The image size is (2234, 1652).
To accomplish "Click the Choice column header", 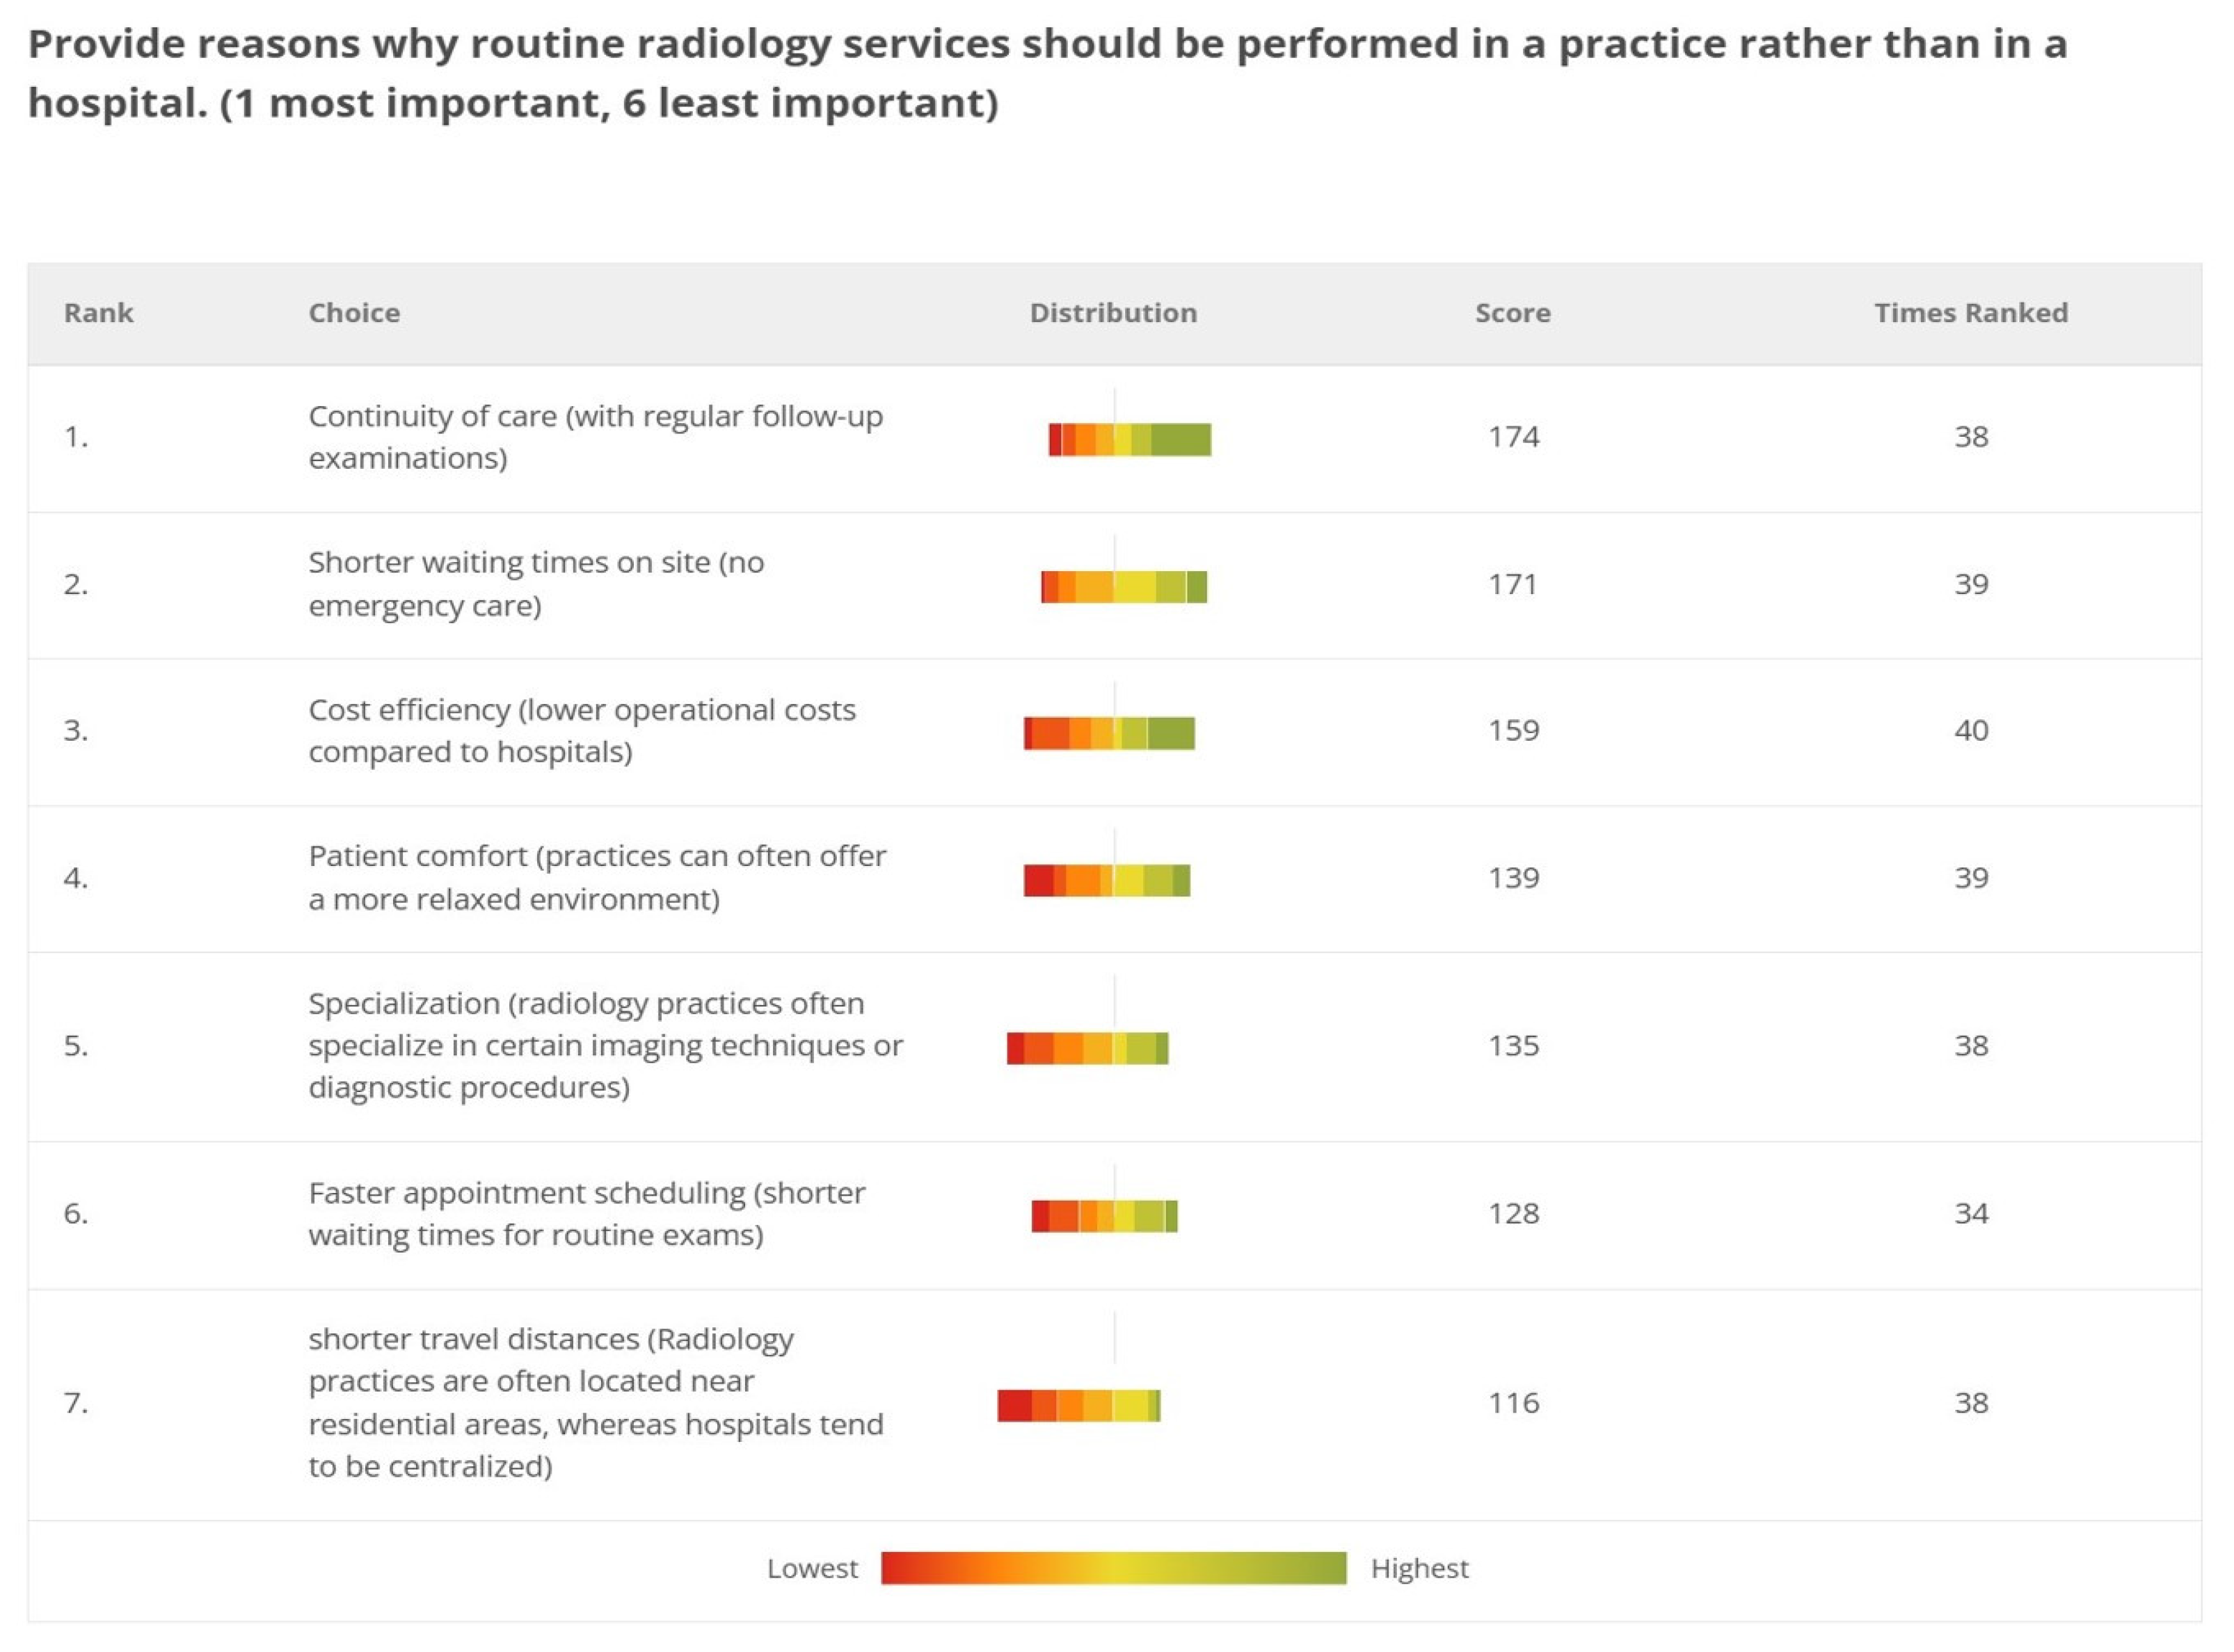I will click(354, 313).
